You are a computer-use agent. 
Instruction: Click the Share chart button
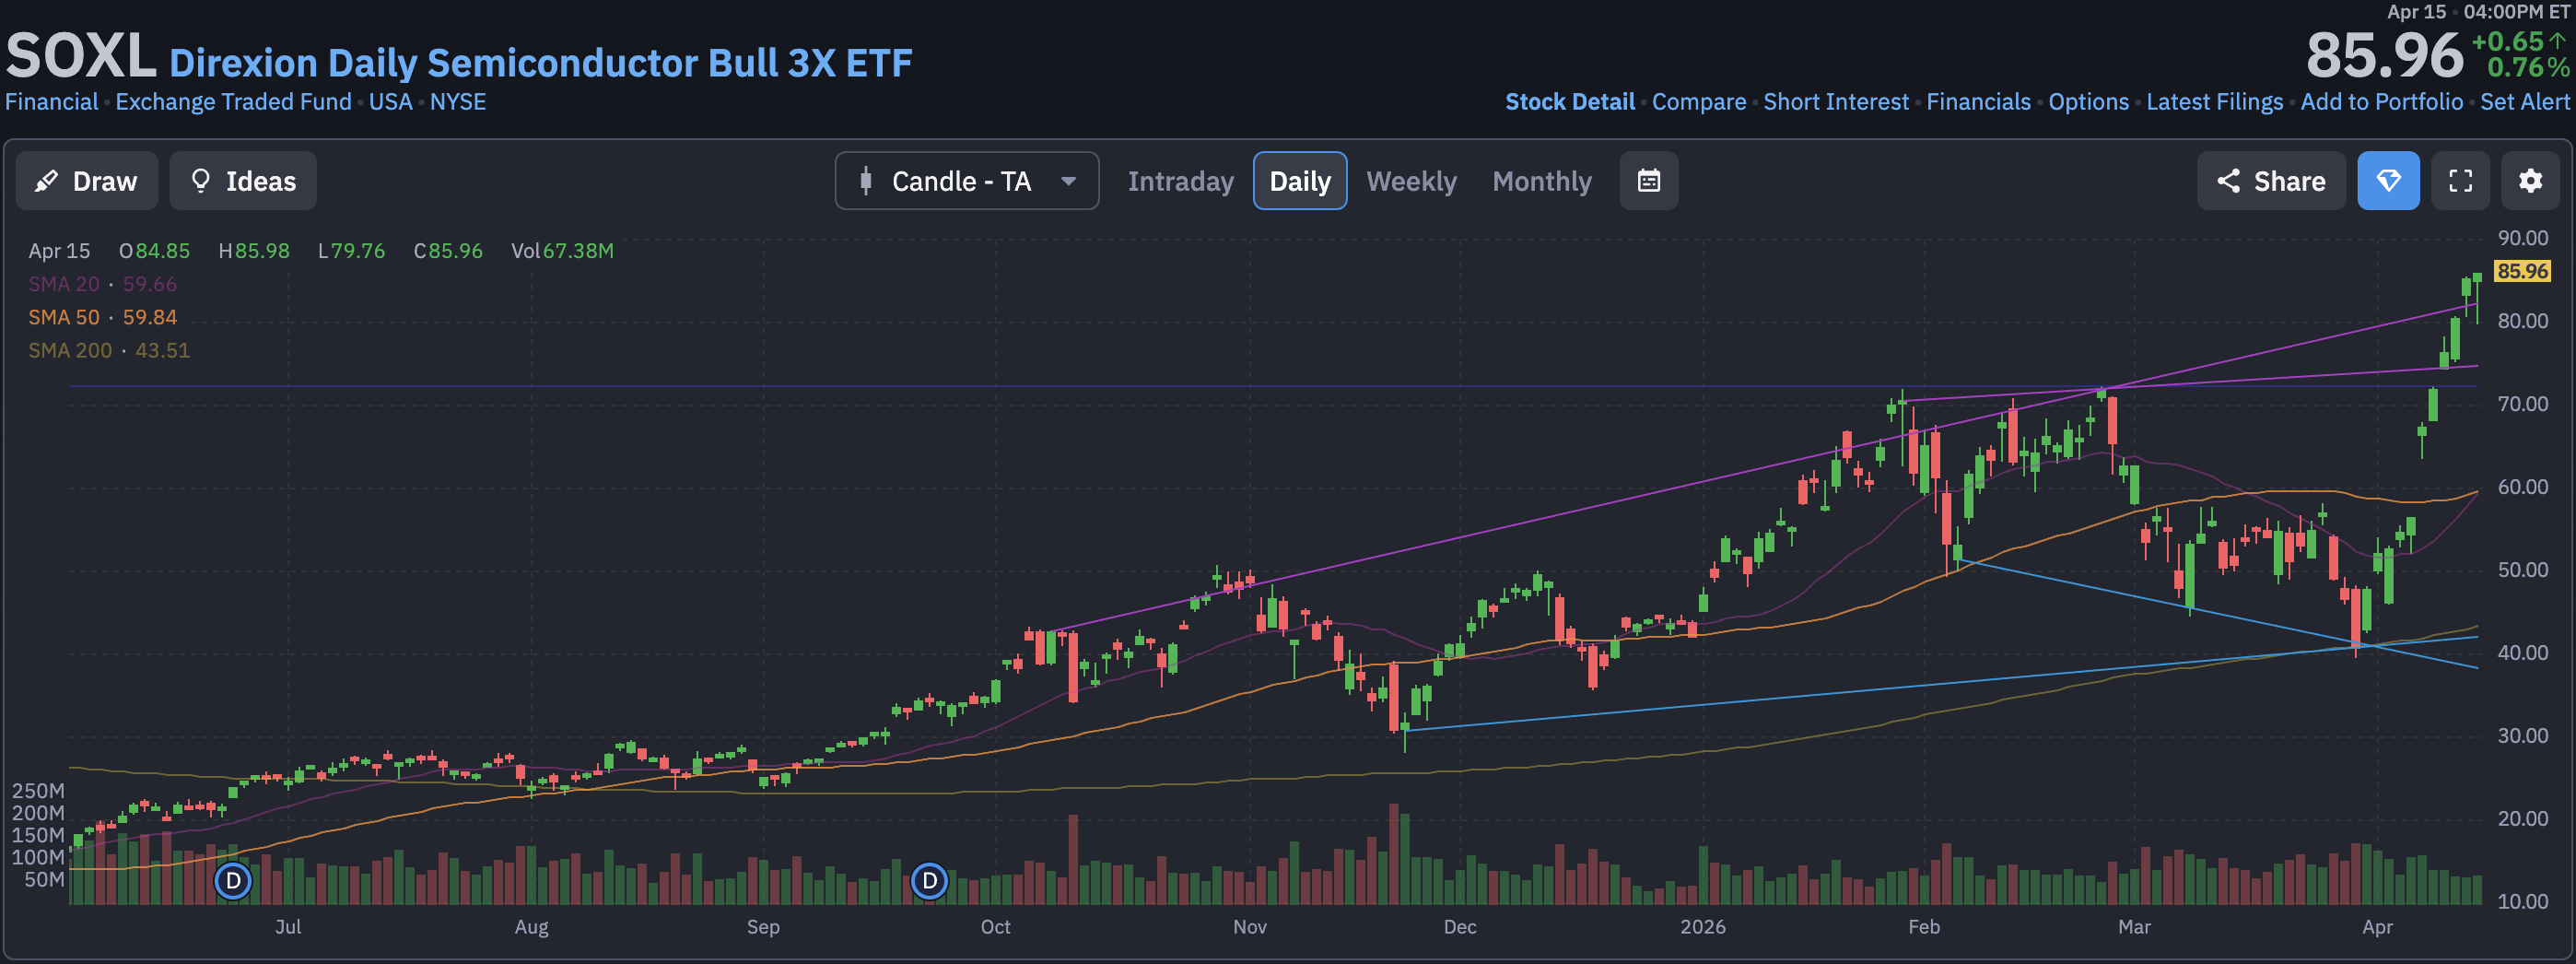(2271, 181)
